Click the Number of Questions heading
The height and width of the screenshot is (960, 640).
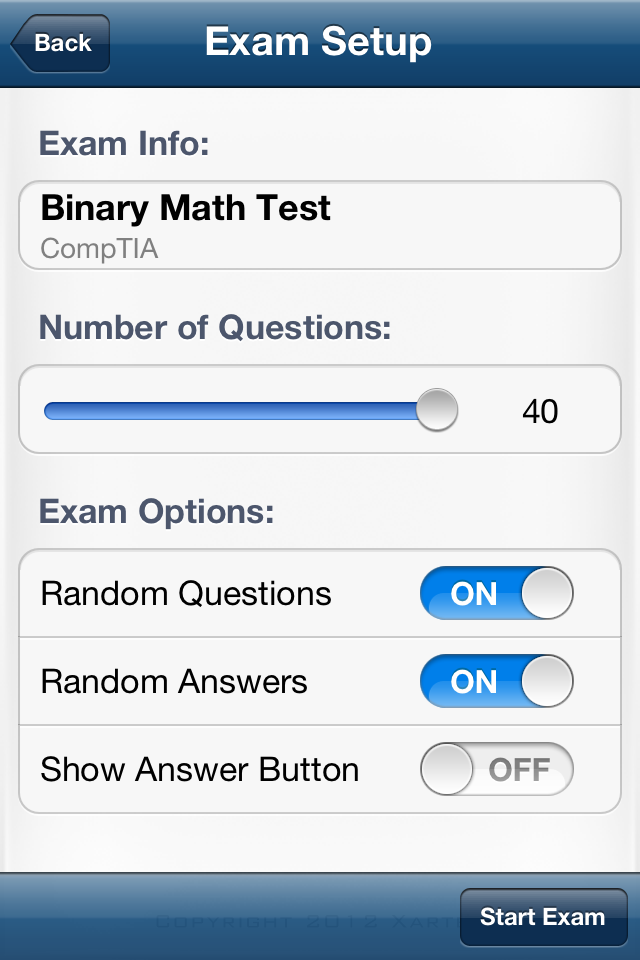[215, 327]
